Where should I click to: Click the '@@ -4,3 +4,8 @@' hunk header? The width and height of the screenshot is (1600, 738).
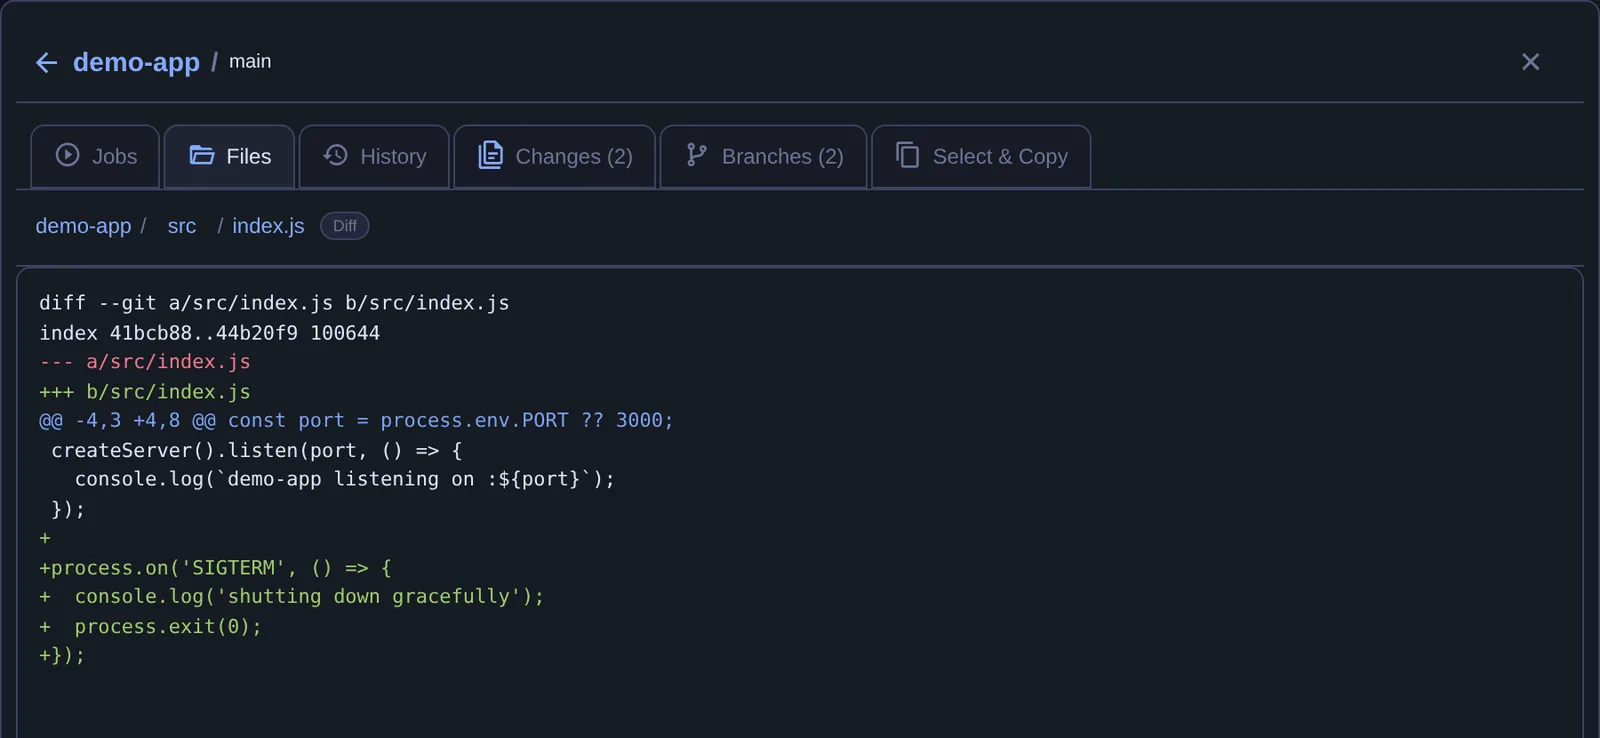(356, 421)
